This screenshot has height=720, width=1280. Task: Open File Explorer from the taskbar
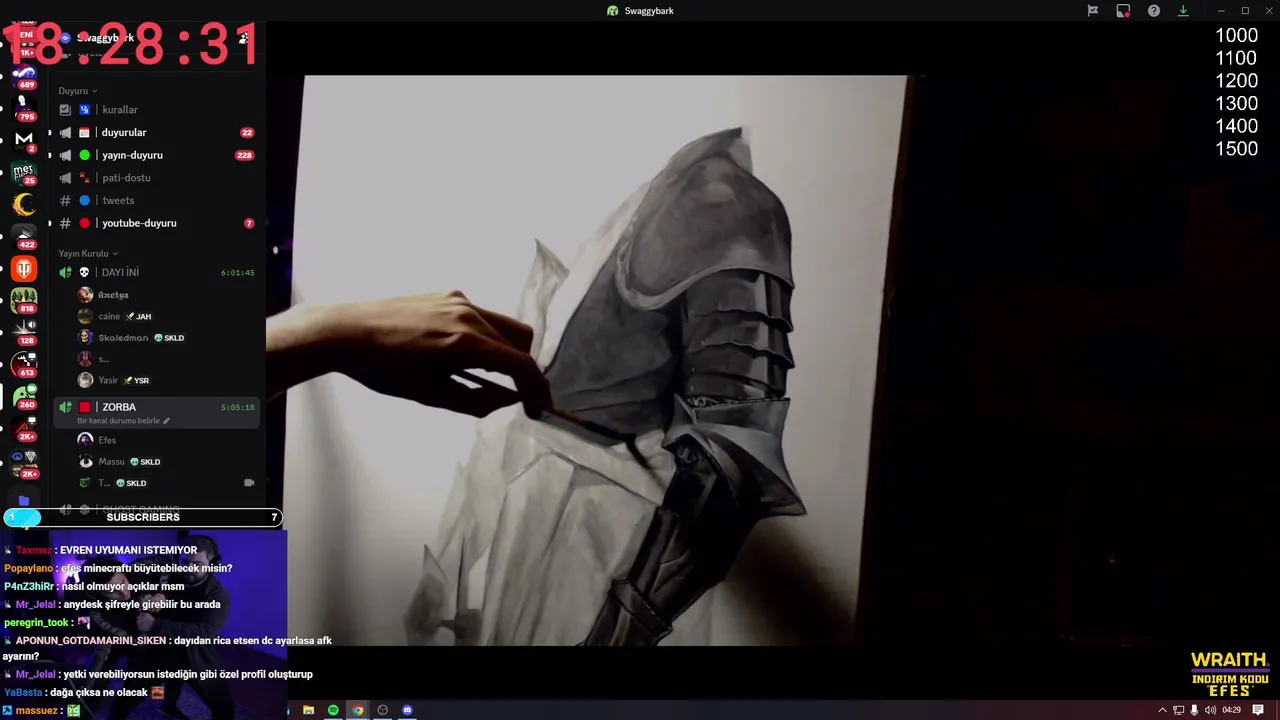coord(308,710)
